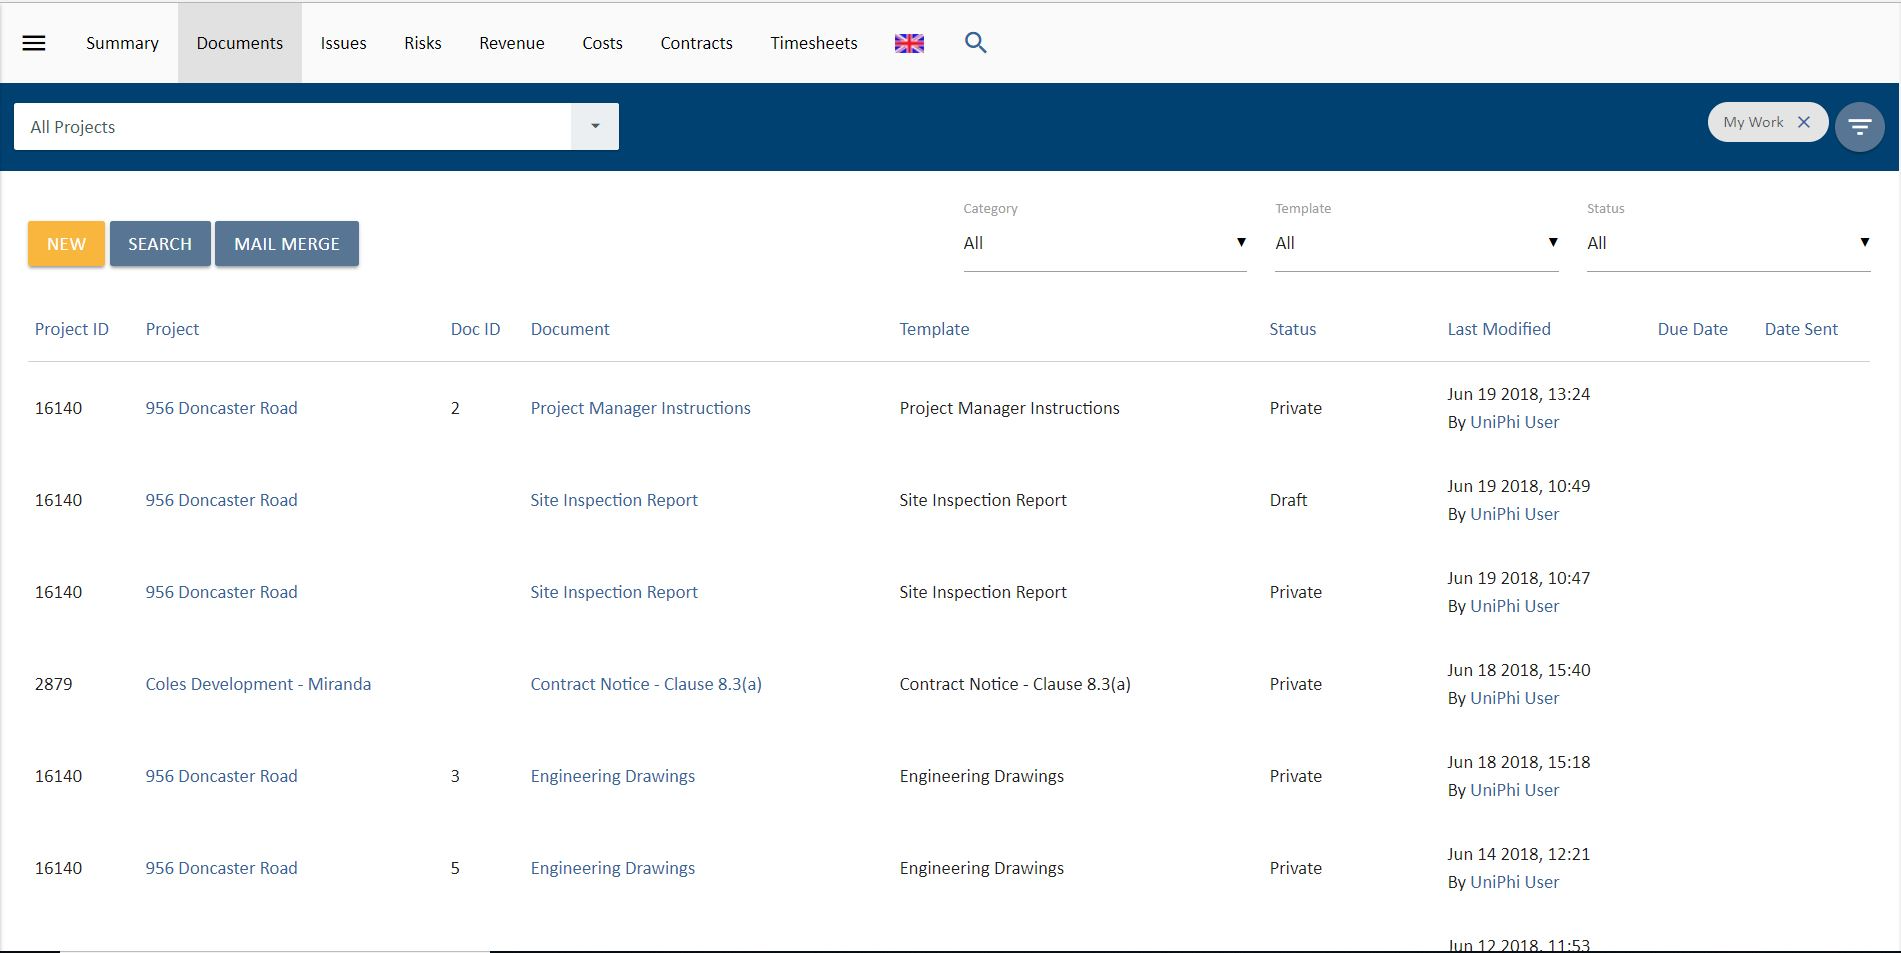
Task: Open the Template filter dropdown
Action: pyautogui.click(x=1416, y=243)
